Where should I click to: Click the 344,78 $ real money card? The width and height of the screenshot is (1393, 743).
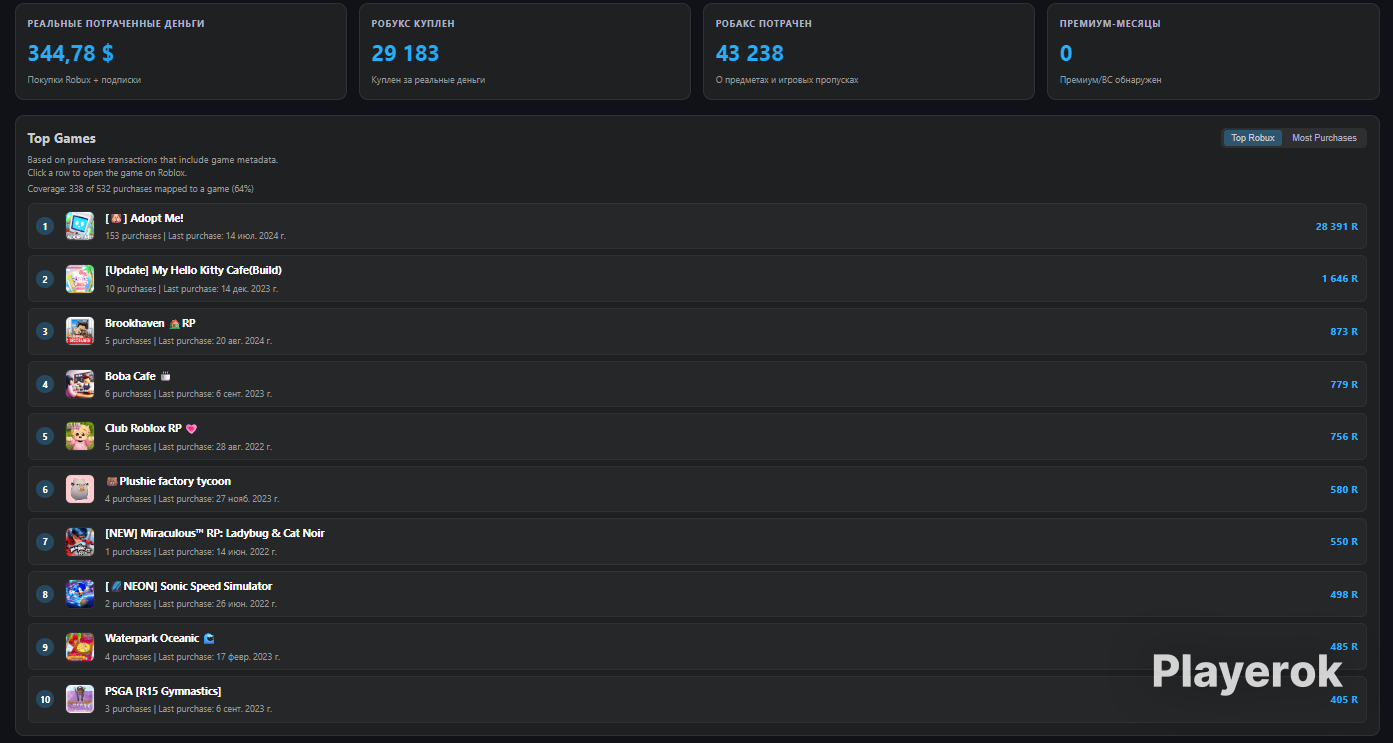click(x=181, y=51)
